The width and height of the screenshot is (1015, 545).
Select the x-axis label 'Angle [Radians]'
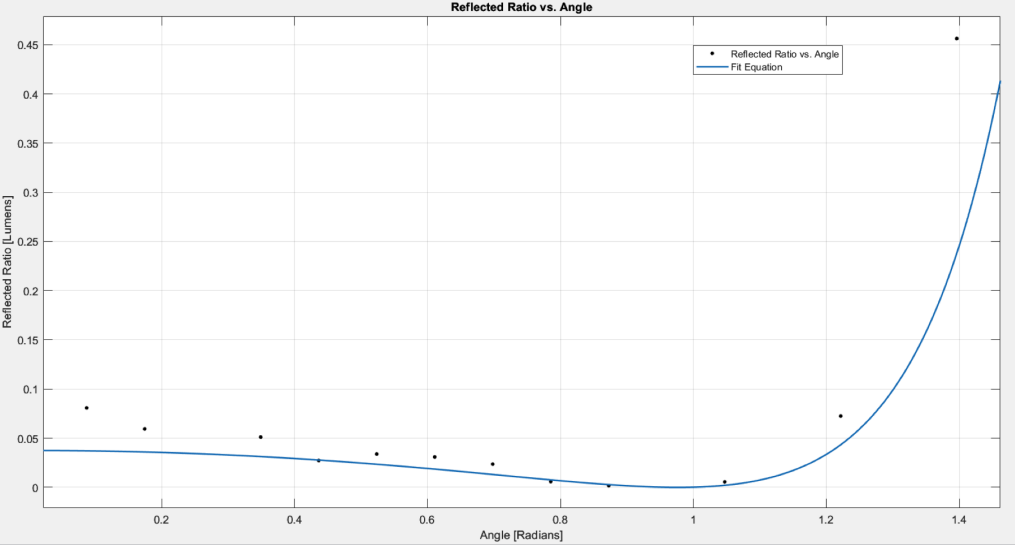click(x=520, y=535)
